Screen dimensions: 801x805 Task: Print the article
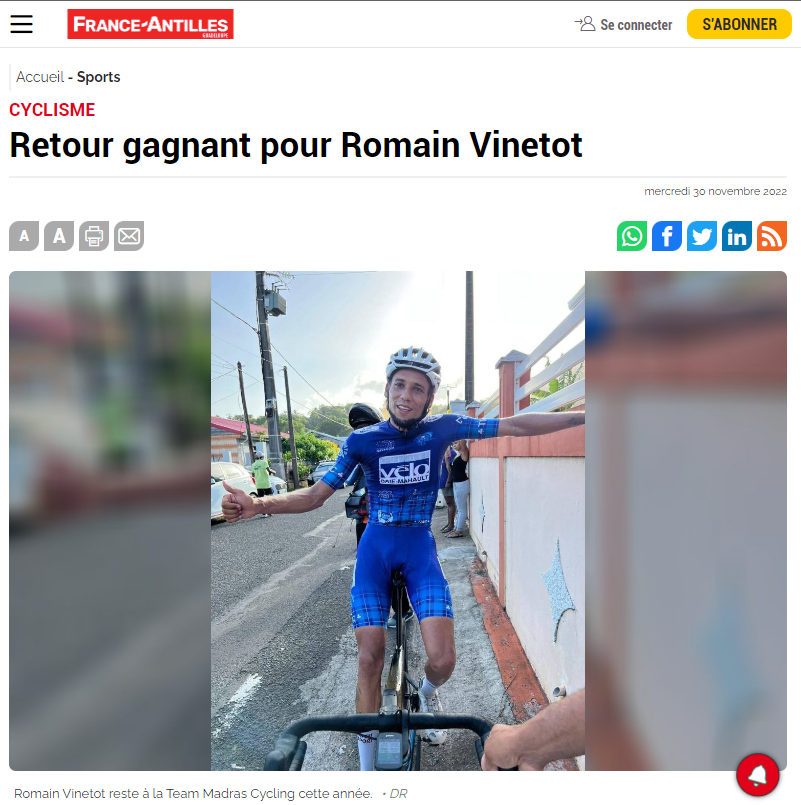point(94,236)
